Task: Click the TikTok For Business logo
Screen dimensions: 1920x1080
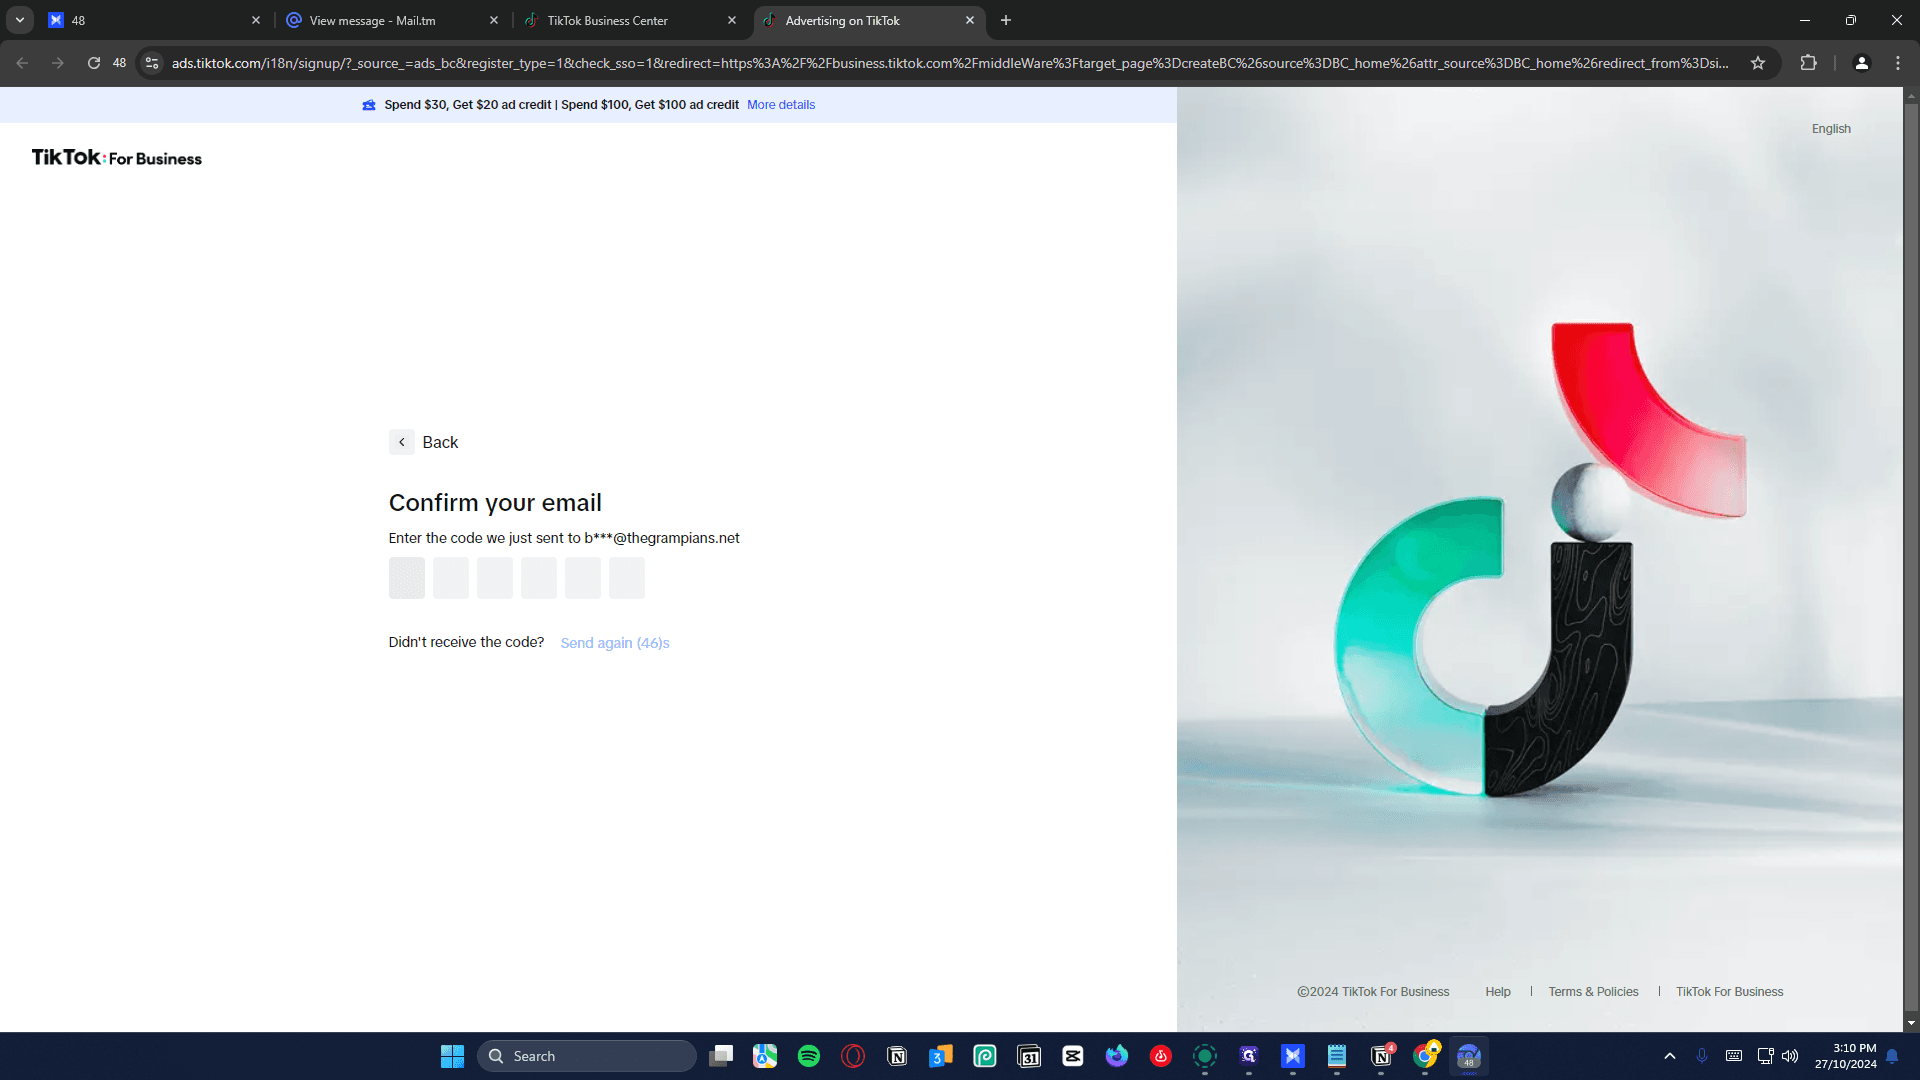Action: (117, 158)
